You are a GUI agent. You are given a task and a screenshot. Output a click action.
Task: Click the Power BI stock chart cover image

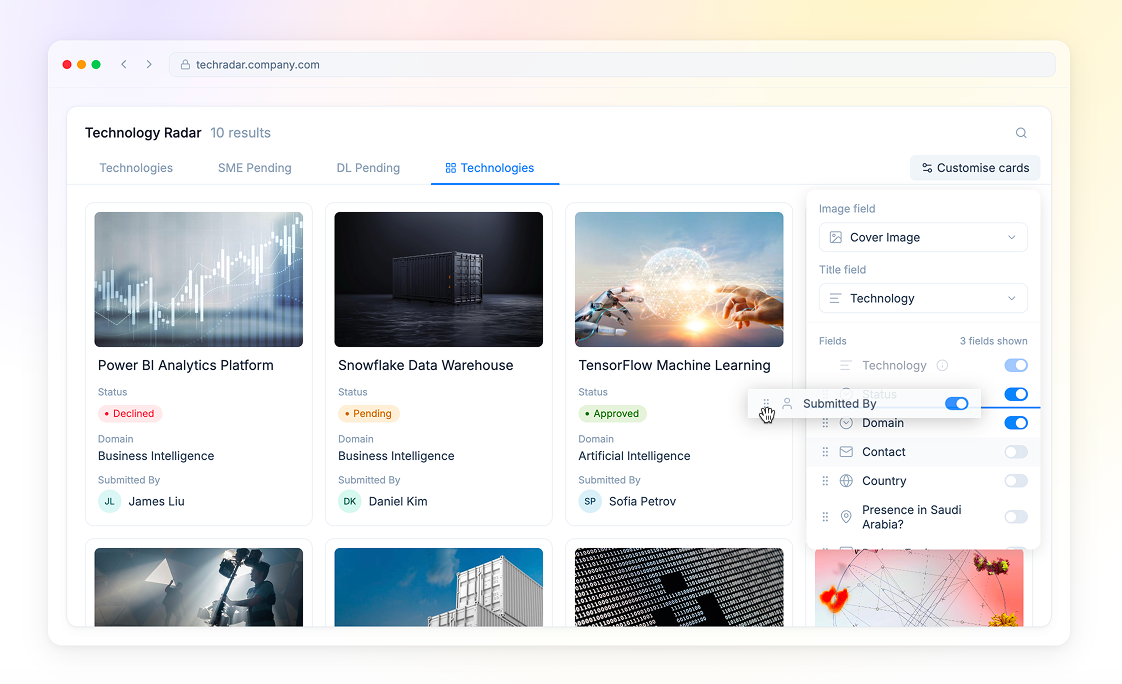(199, 280)
